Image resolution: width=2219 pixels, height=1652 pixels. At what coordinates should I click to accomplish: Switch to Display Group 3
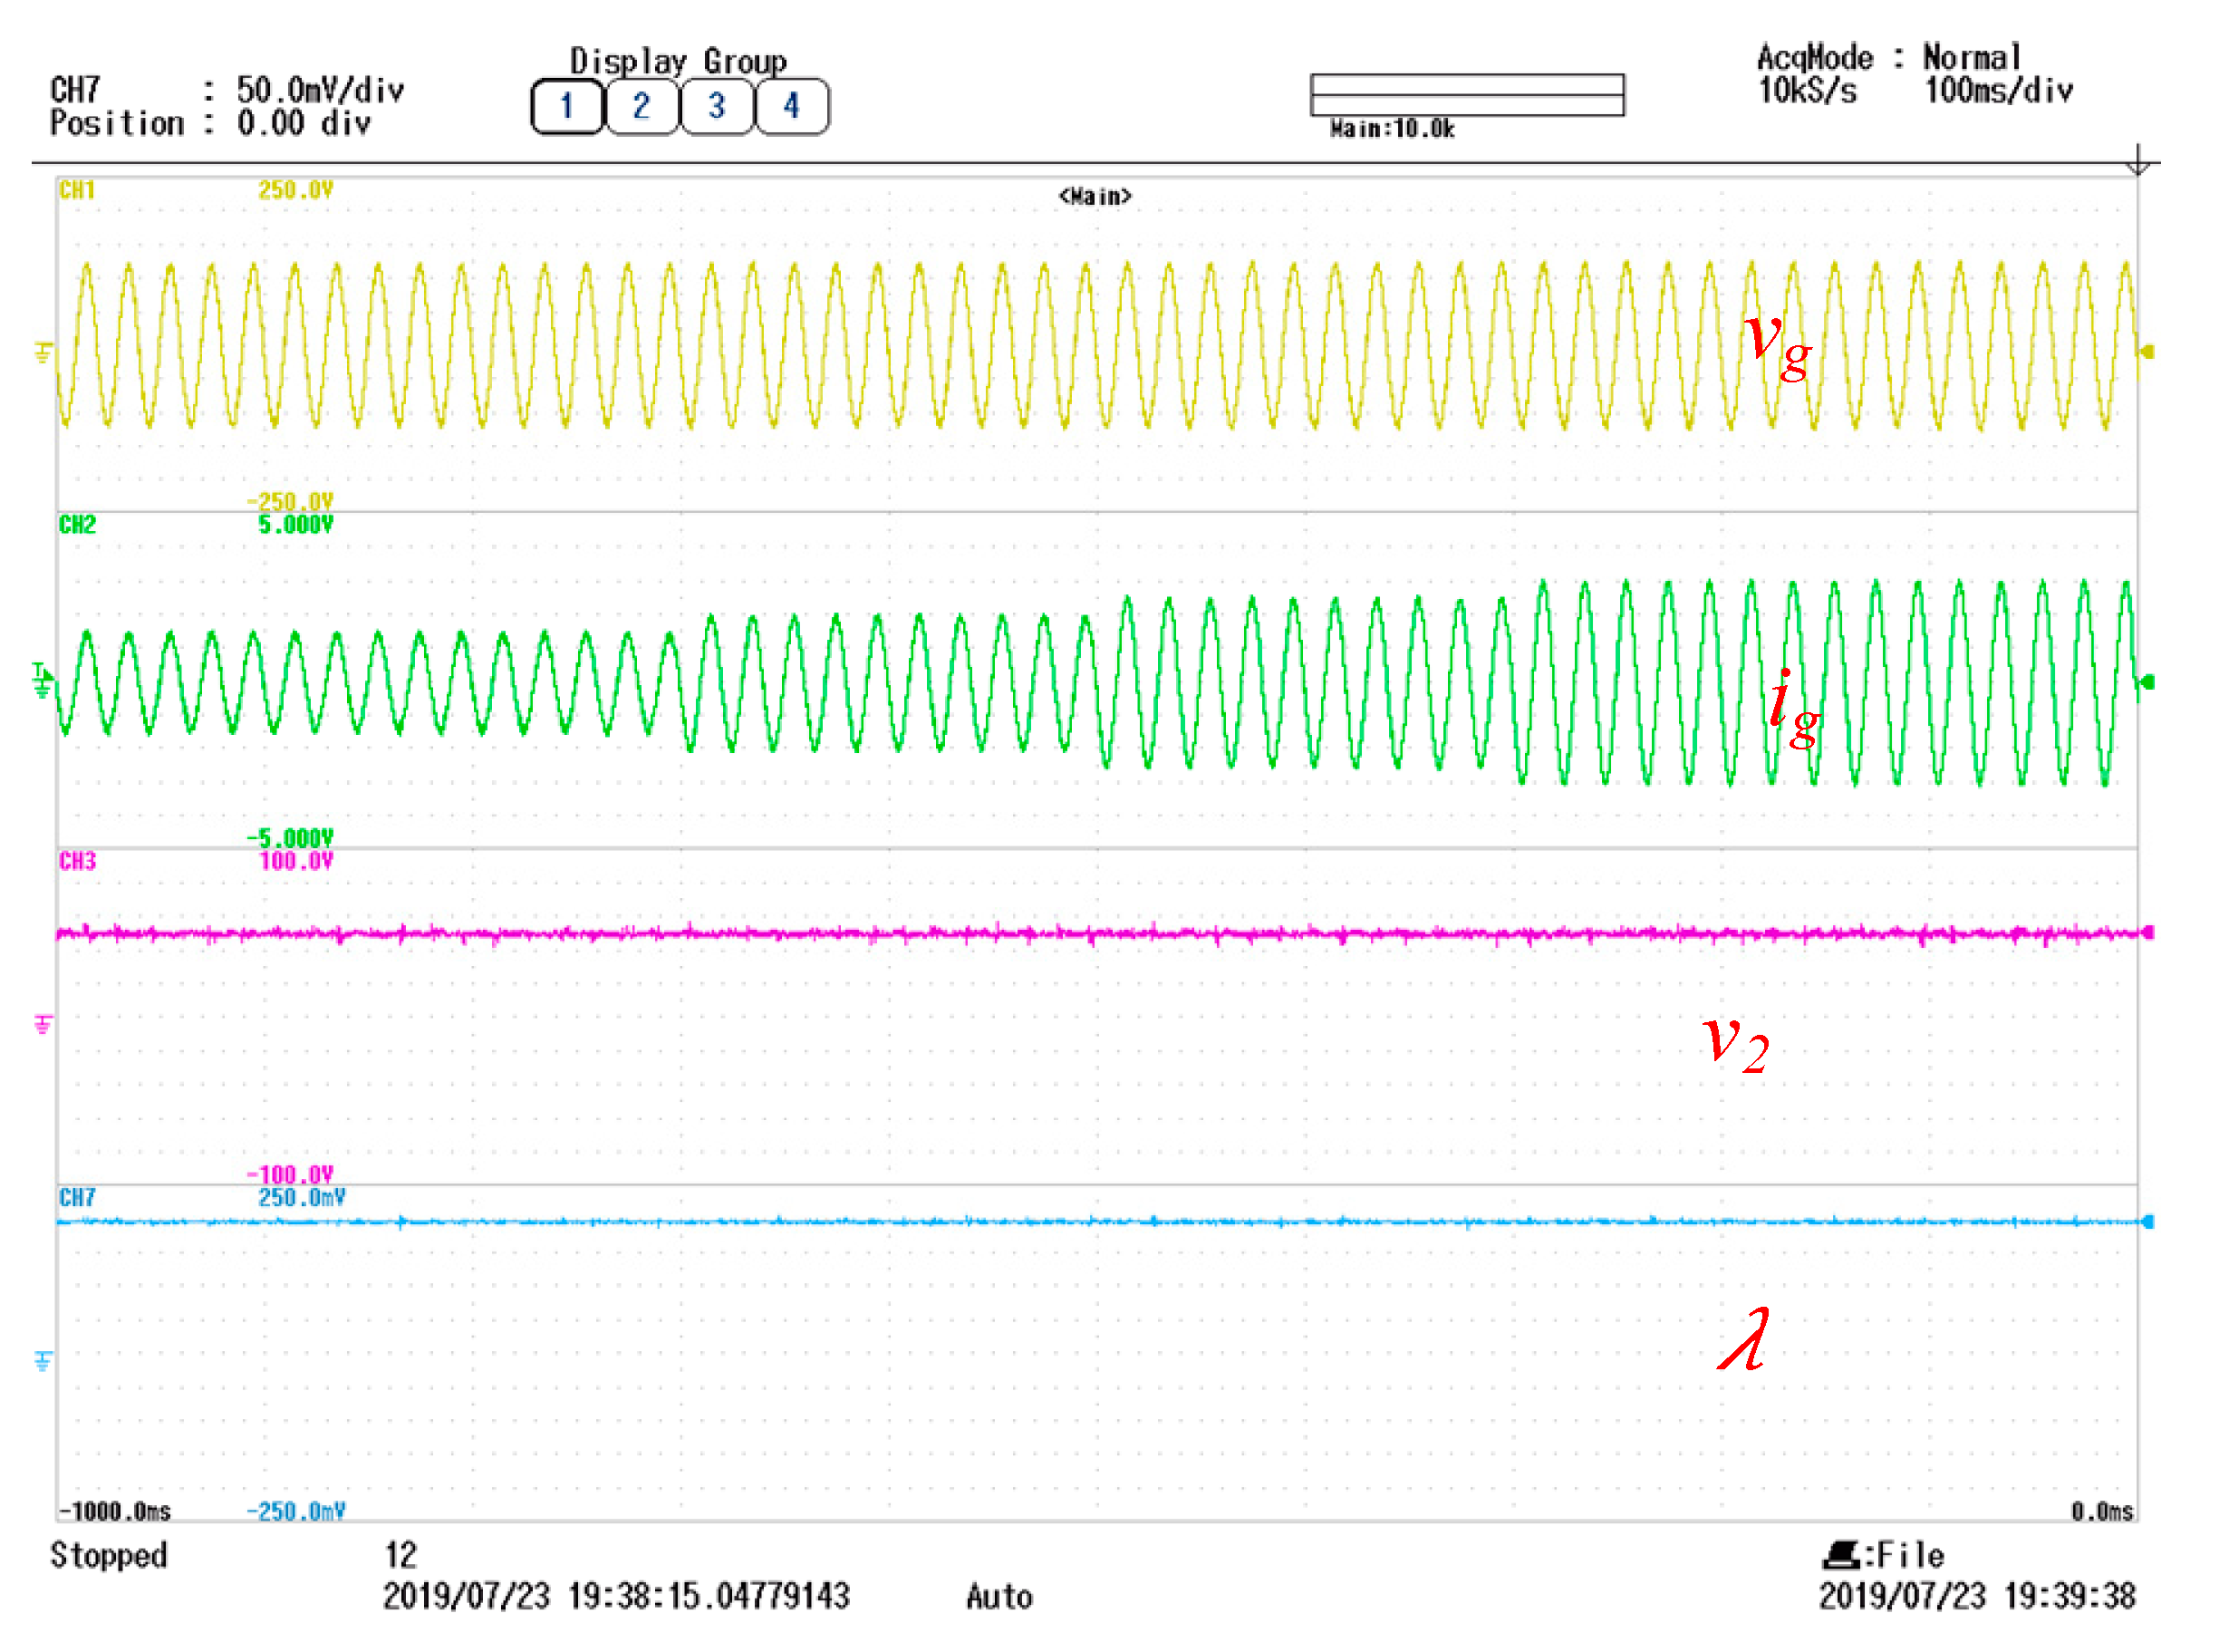pos(716,106)
